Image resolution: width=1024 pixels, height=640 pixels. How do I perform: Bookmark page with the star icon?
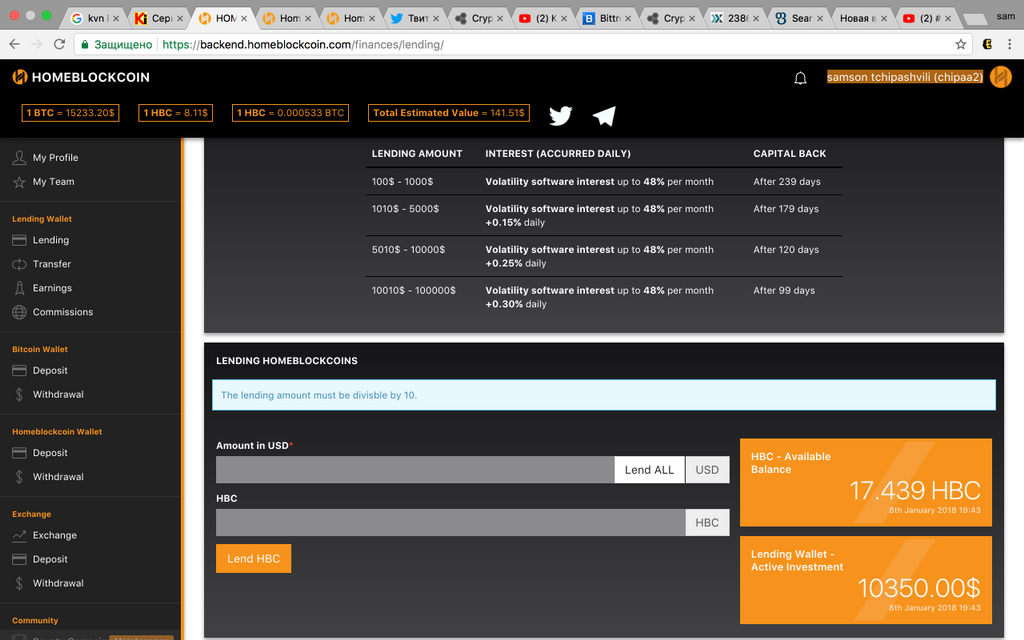pos(961,44)
